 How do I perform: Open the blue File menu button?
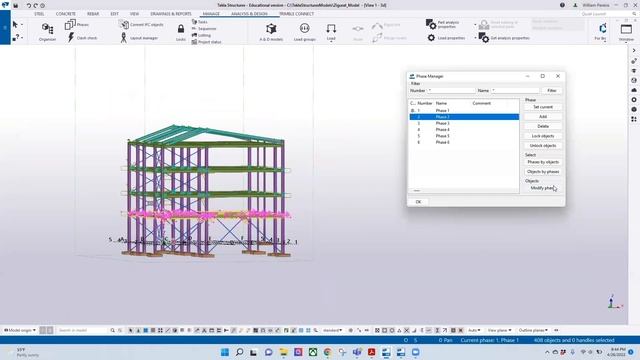[x=5, y=27]
